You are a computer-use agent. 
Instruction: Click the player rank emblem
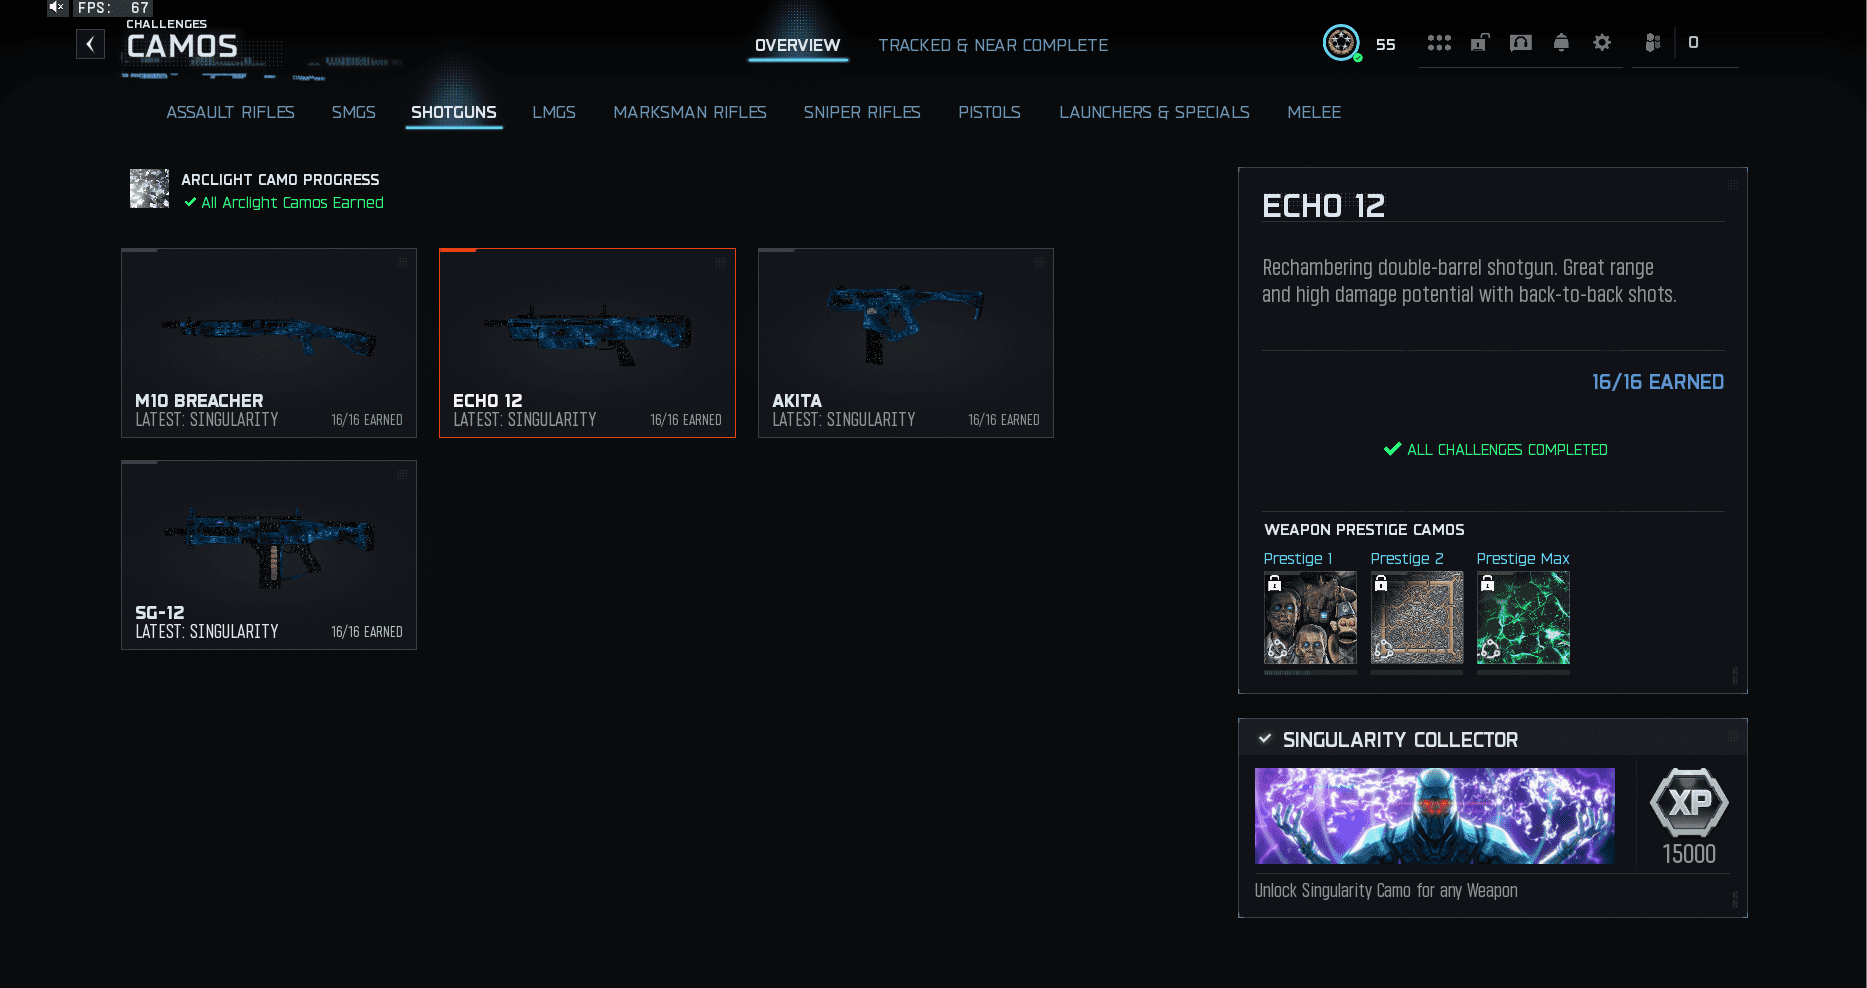(1341, 43)
